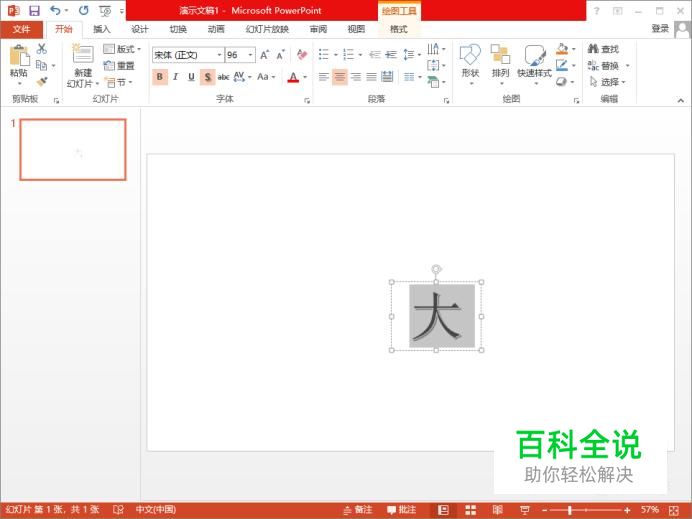Click Convert to SmartArt icon
692x519 pixels.
click(433, 82)
